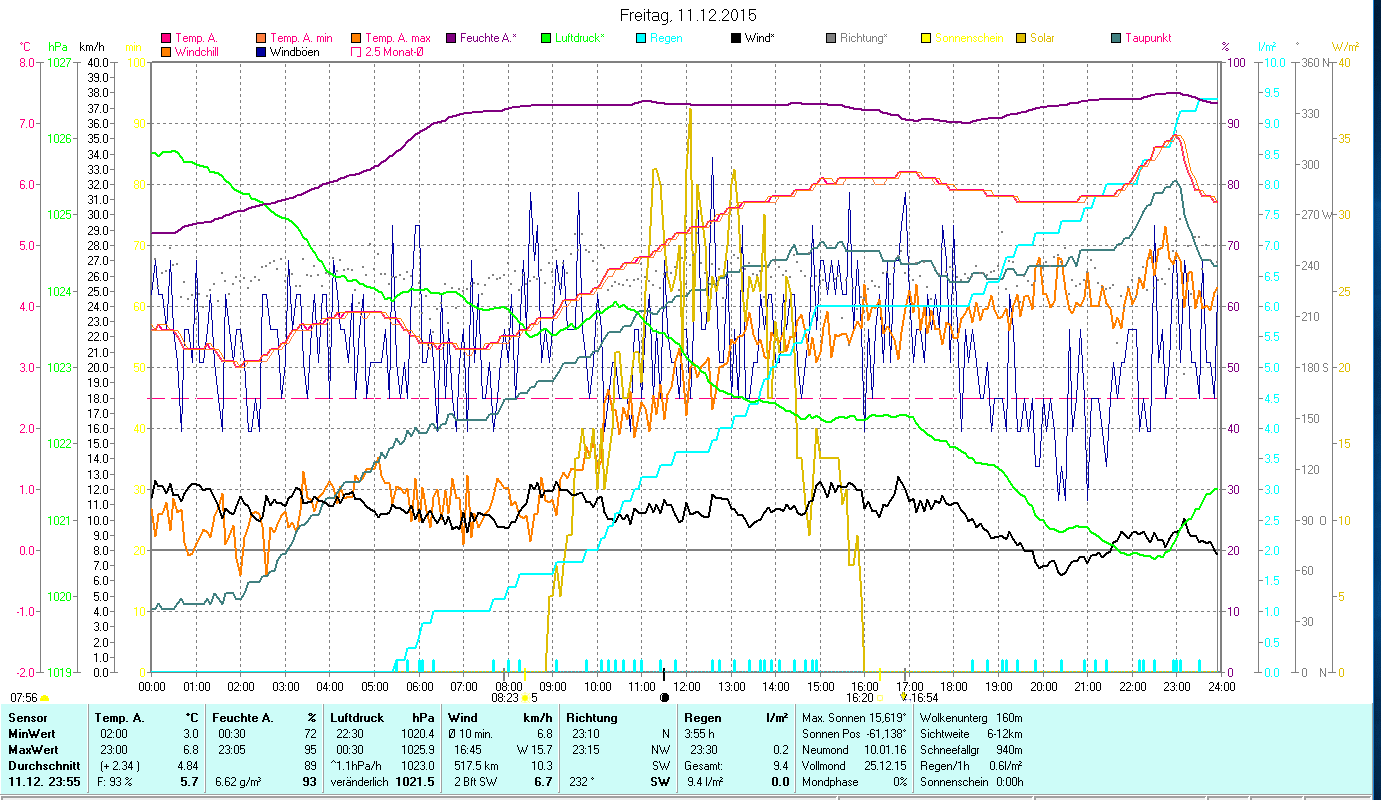Toggle the green Luftdruck legend square
The image size is (1381, 800).
tap(546, 38)
